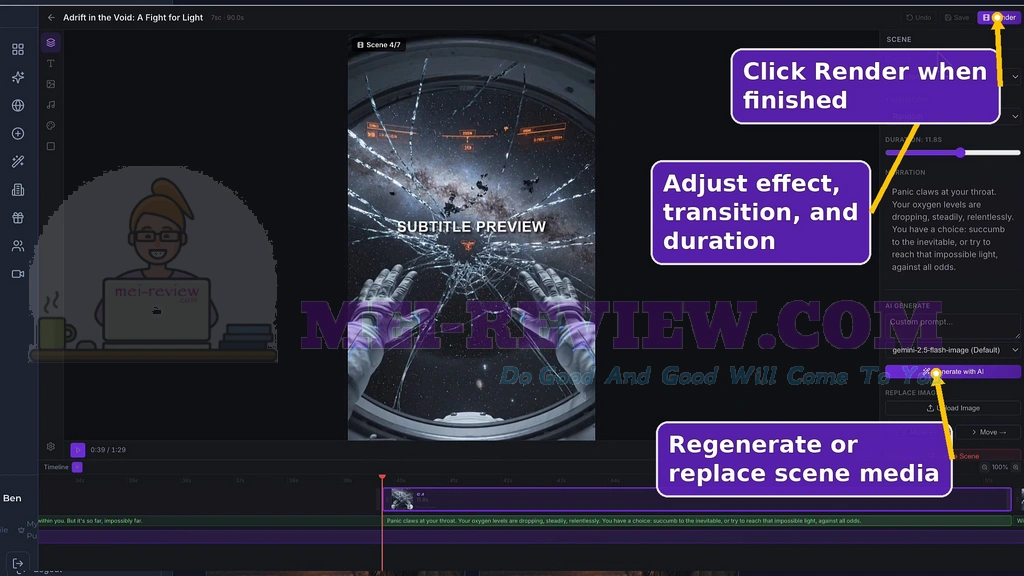Click Generate with AI button

pos(952,372)
